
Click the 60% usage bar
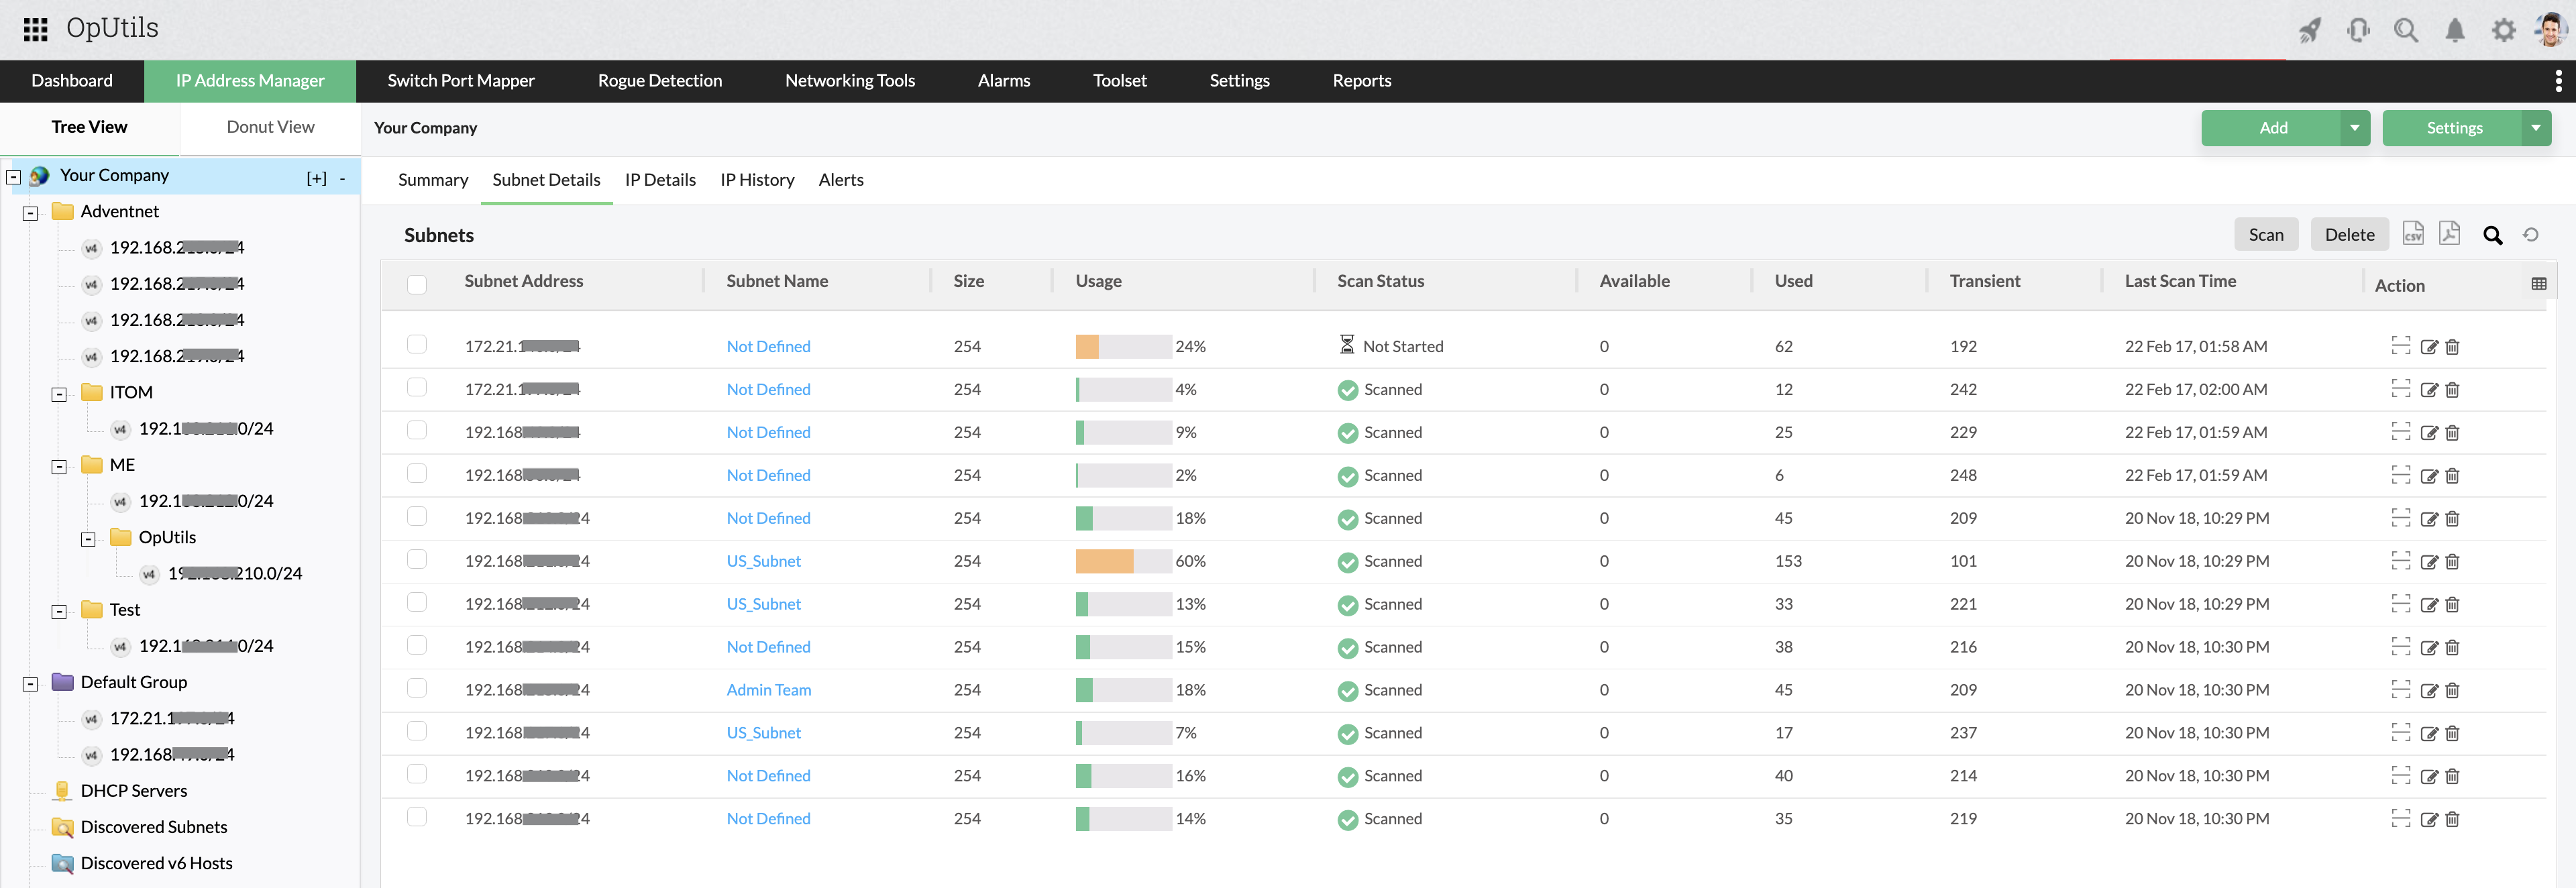(1122, 562)
